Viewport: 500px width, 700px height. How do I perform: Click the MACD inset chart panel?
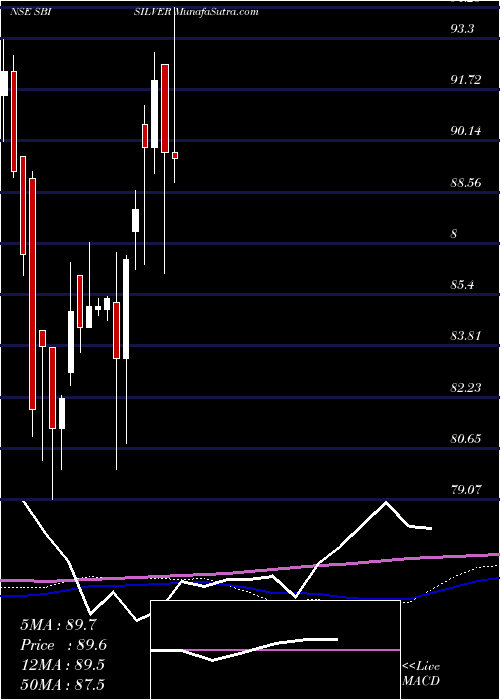click(275, 650)
